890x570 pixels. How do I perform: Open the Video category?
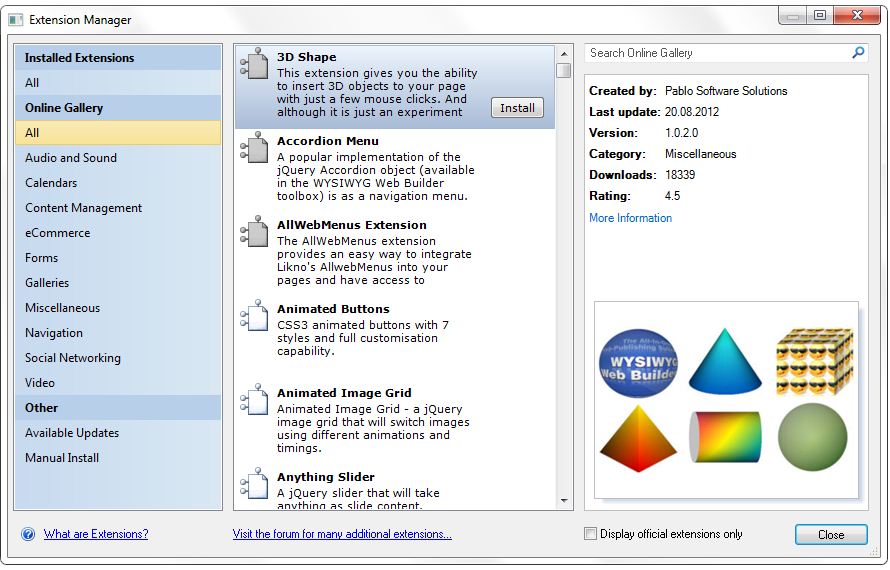tap(118, 383)
